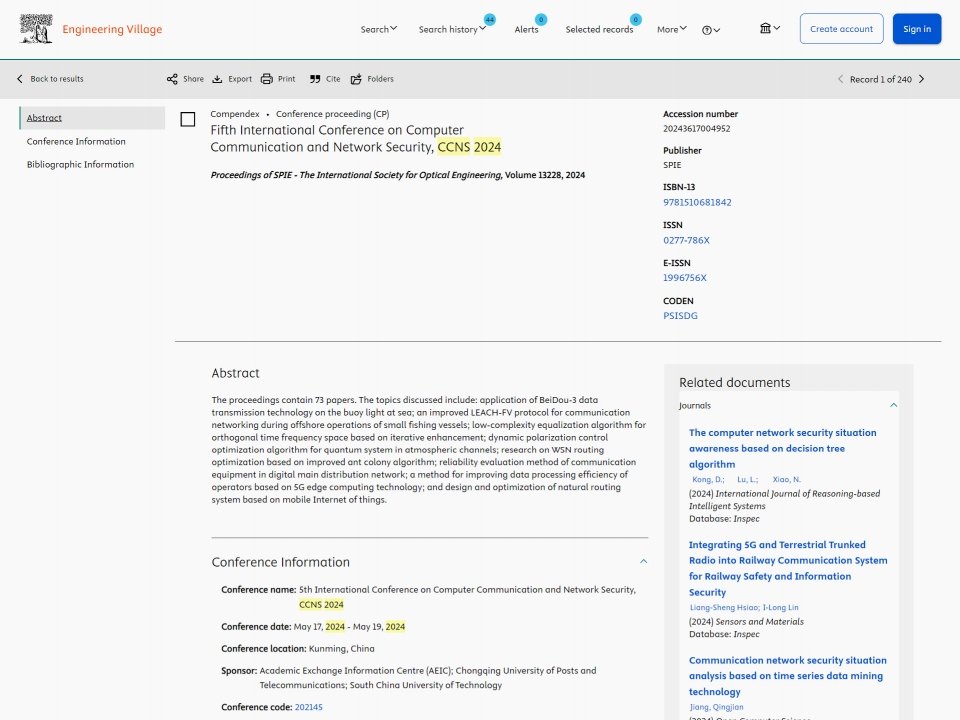Screen dimensions: 960x720
Task: Open the help question mark icon
Action: (x=707, y=30)
